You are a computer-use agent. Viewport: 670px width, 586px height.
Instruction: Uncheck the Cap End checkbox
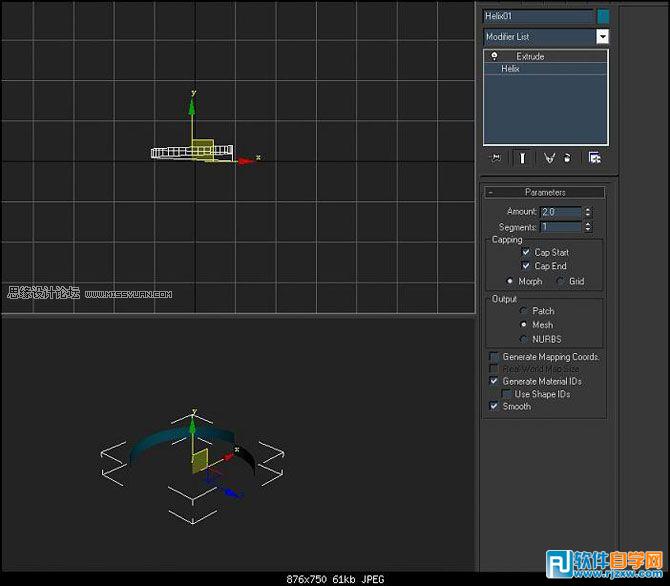pos(526,266)
